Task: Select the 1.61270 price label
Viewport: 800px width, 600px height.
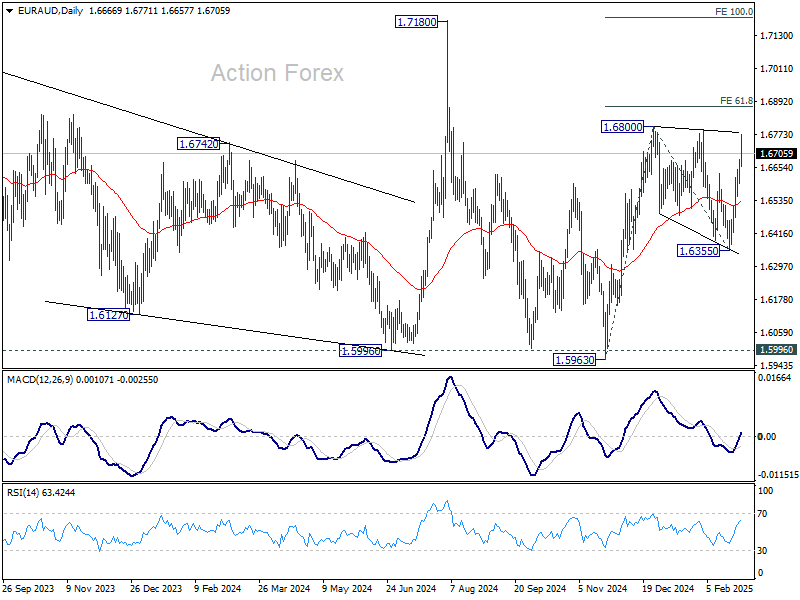Action: 109,315
